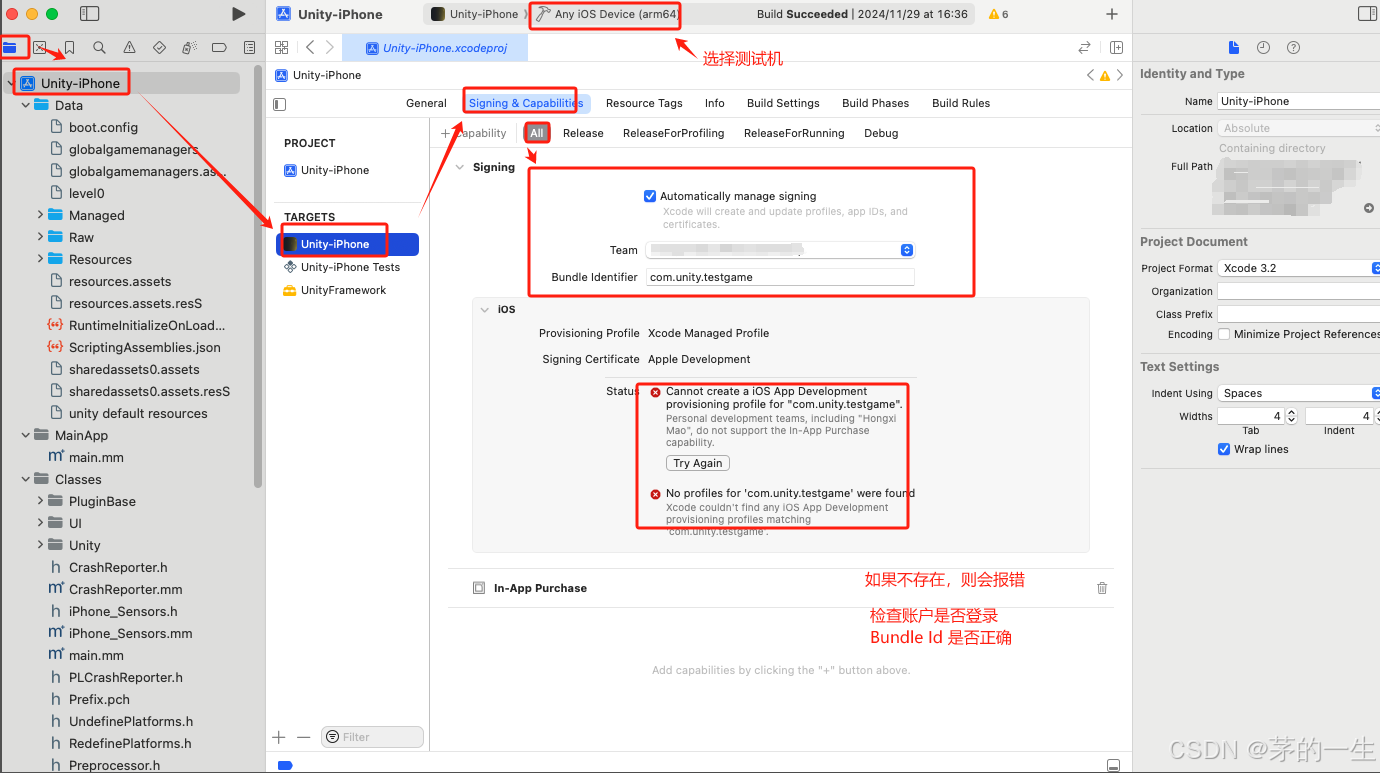Go back with the editor back arrow
This screenshot has height=773, width=1380.
[x=310, y=47]
